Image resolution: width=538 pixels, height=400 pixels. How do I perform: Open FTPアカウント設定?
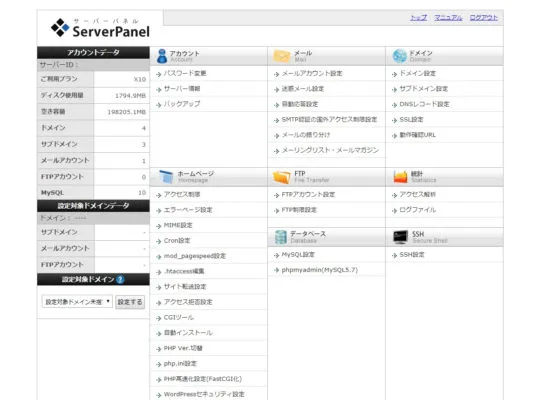[308, 195]
